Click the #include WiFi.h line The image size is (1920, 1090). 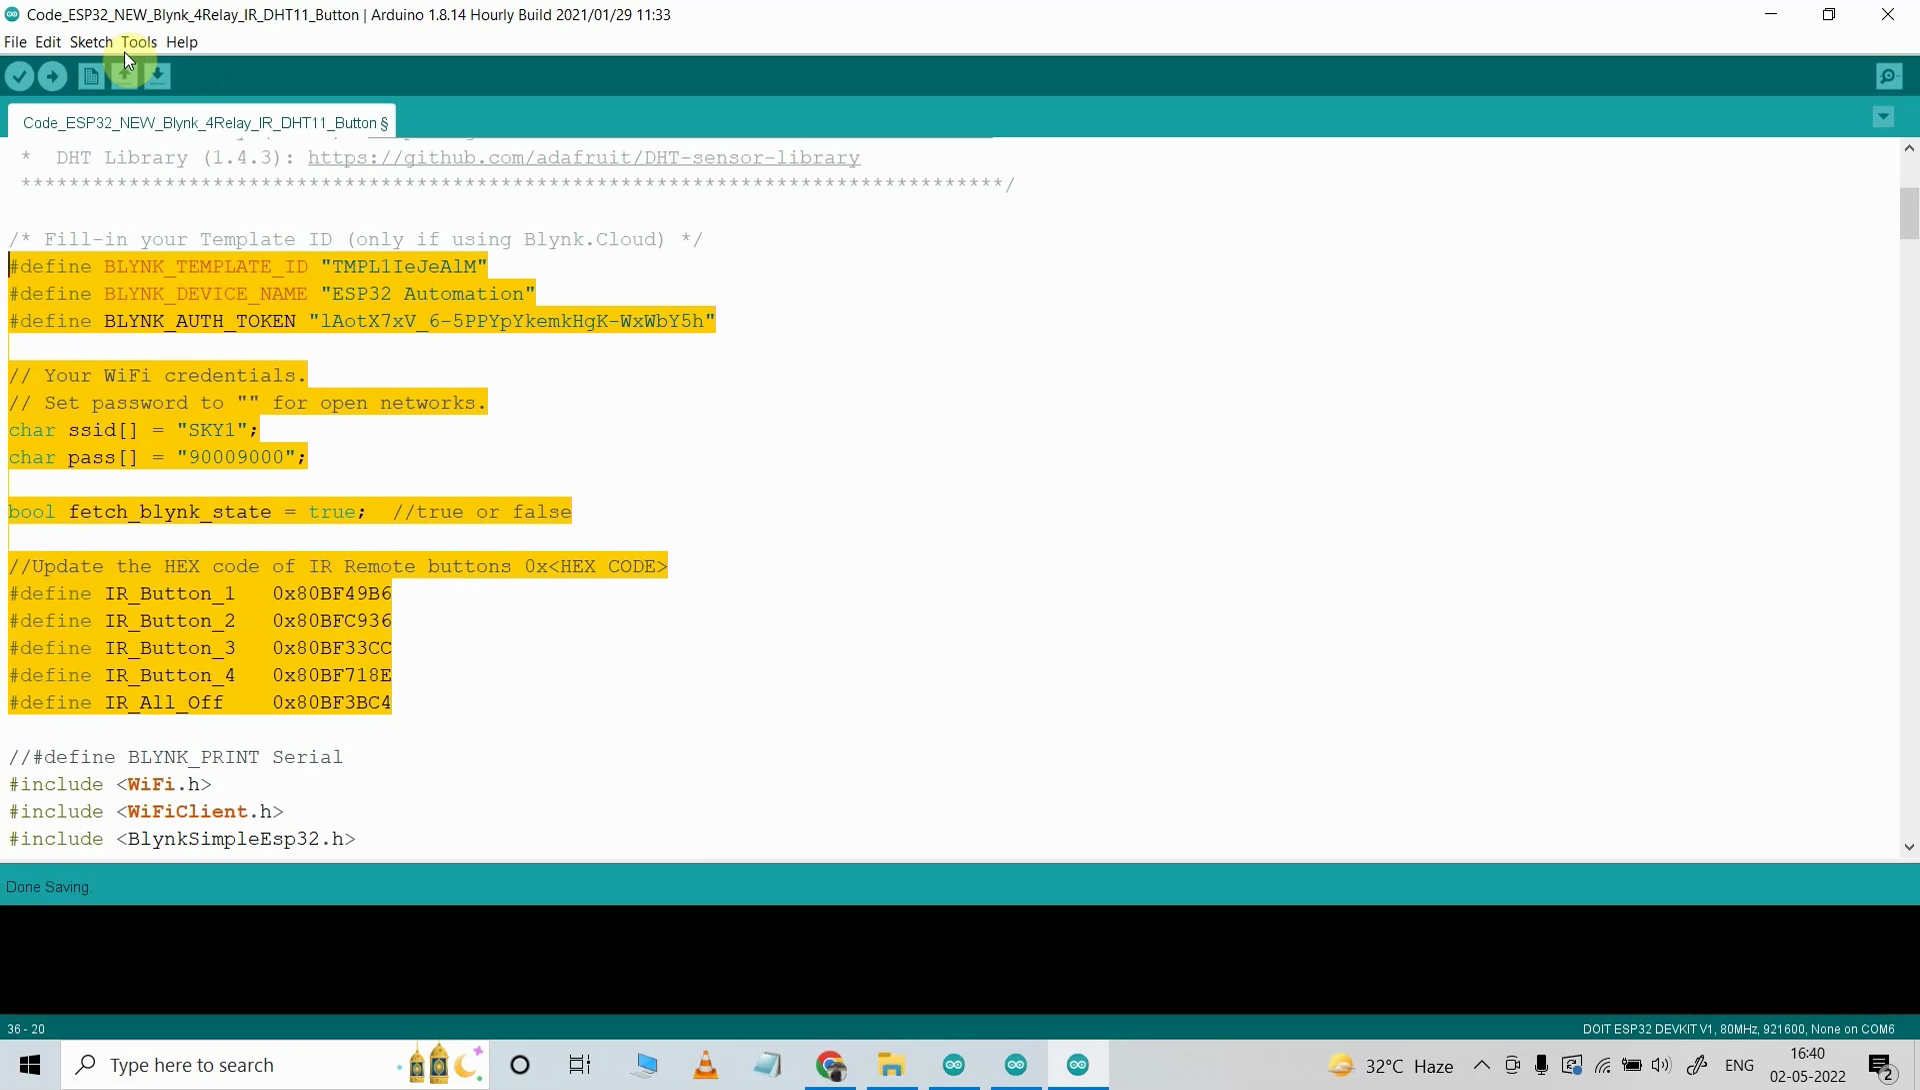coord(110,785)
